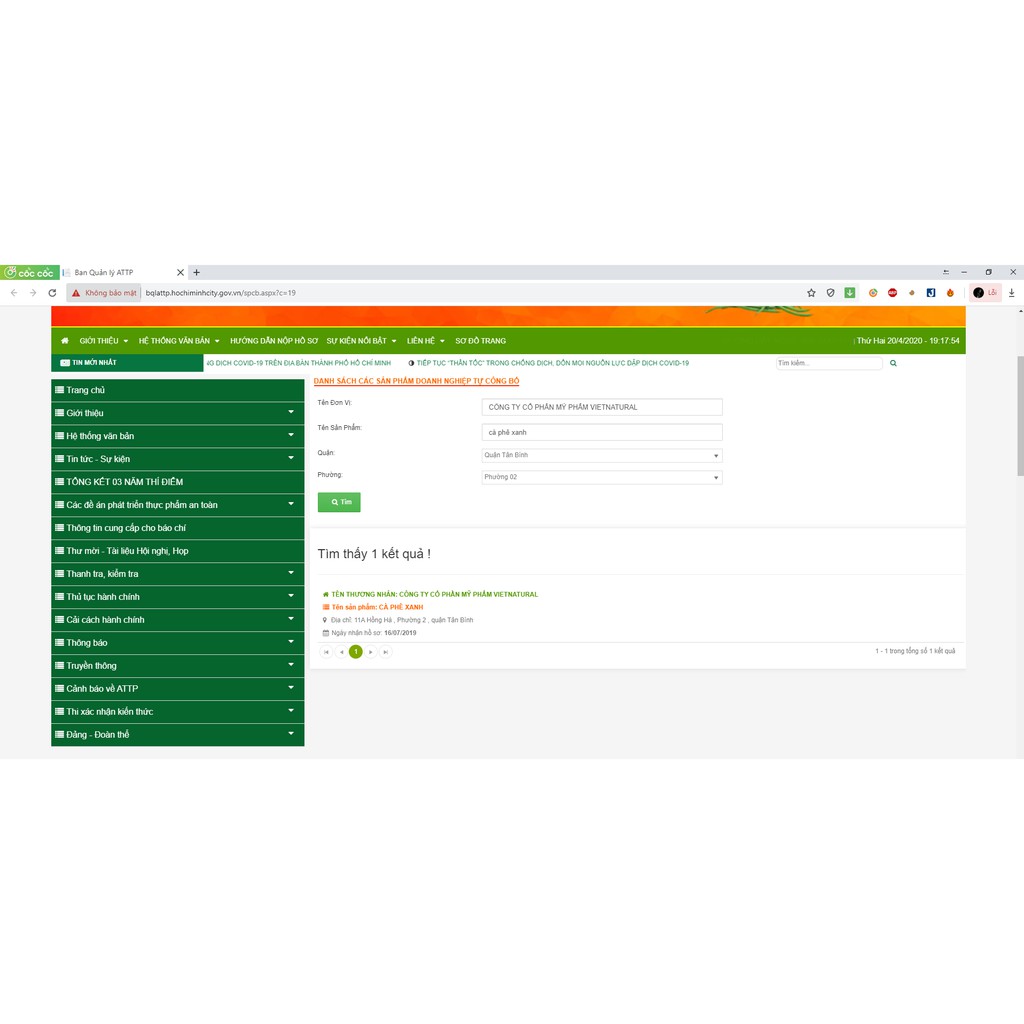Reload the page with browser refresh icon

tap(52, 293)
